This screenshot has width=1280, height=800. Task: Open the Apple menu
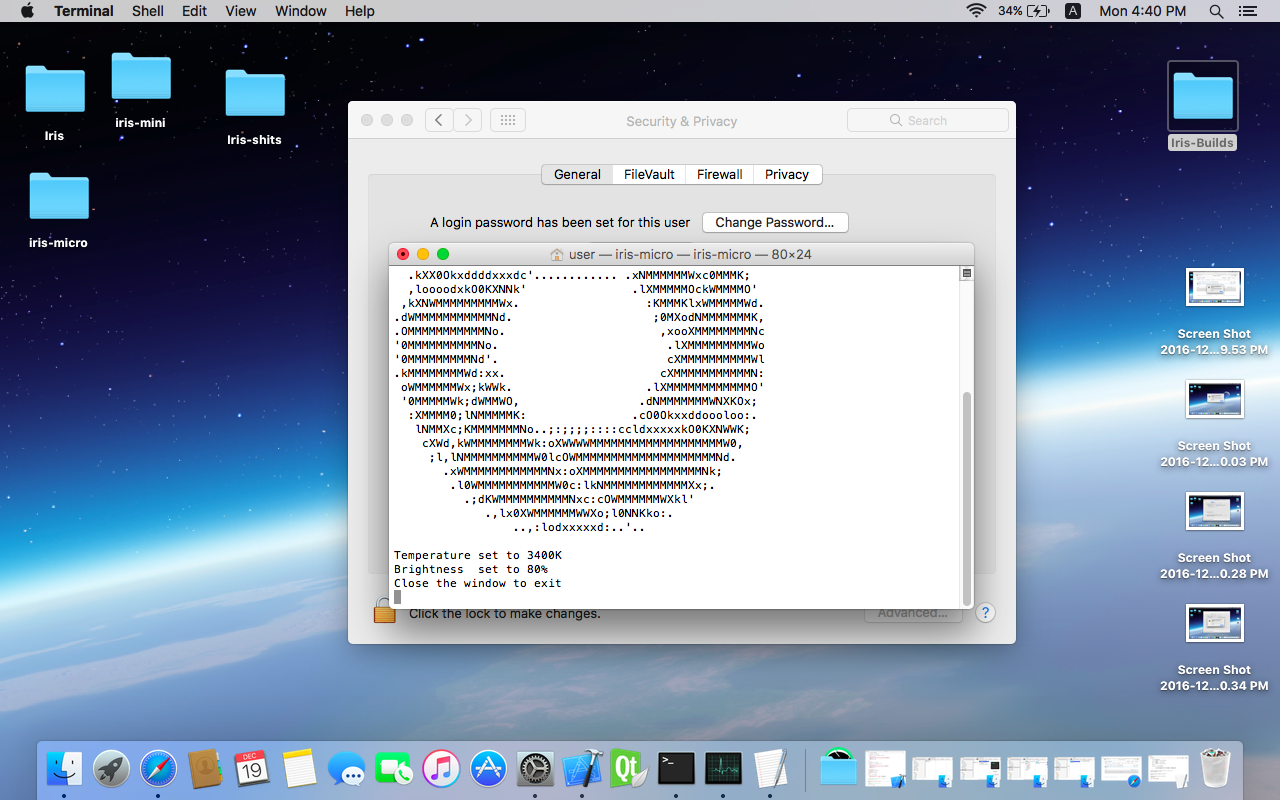(27, 11)
